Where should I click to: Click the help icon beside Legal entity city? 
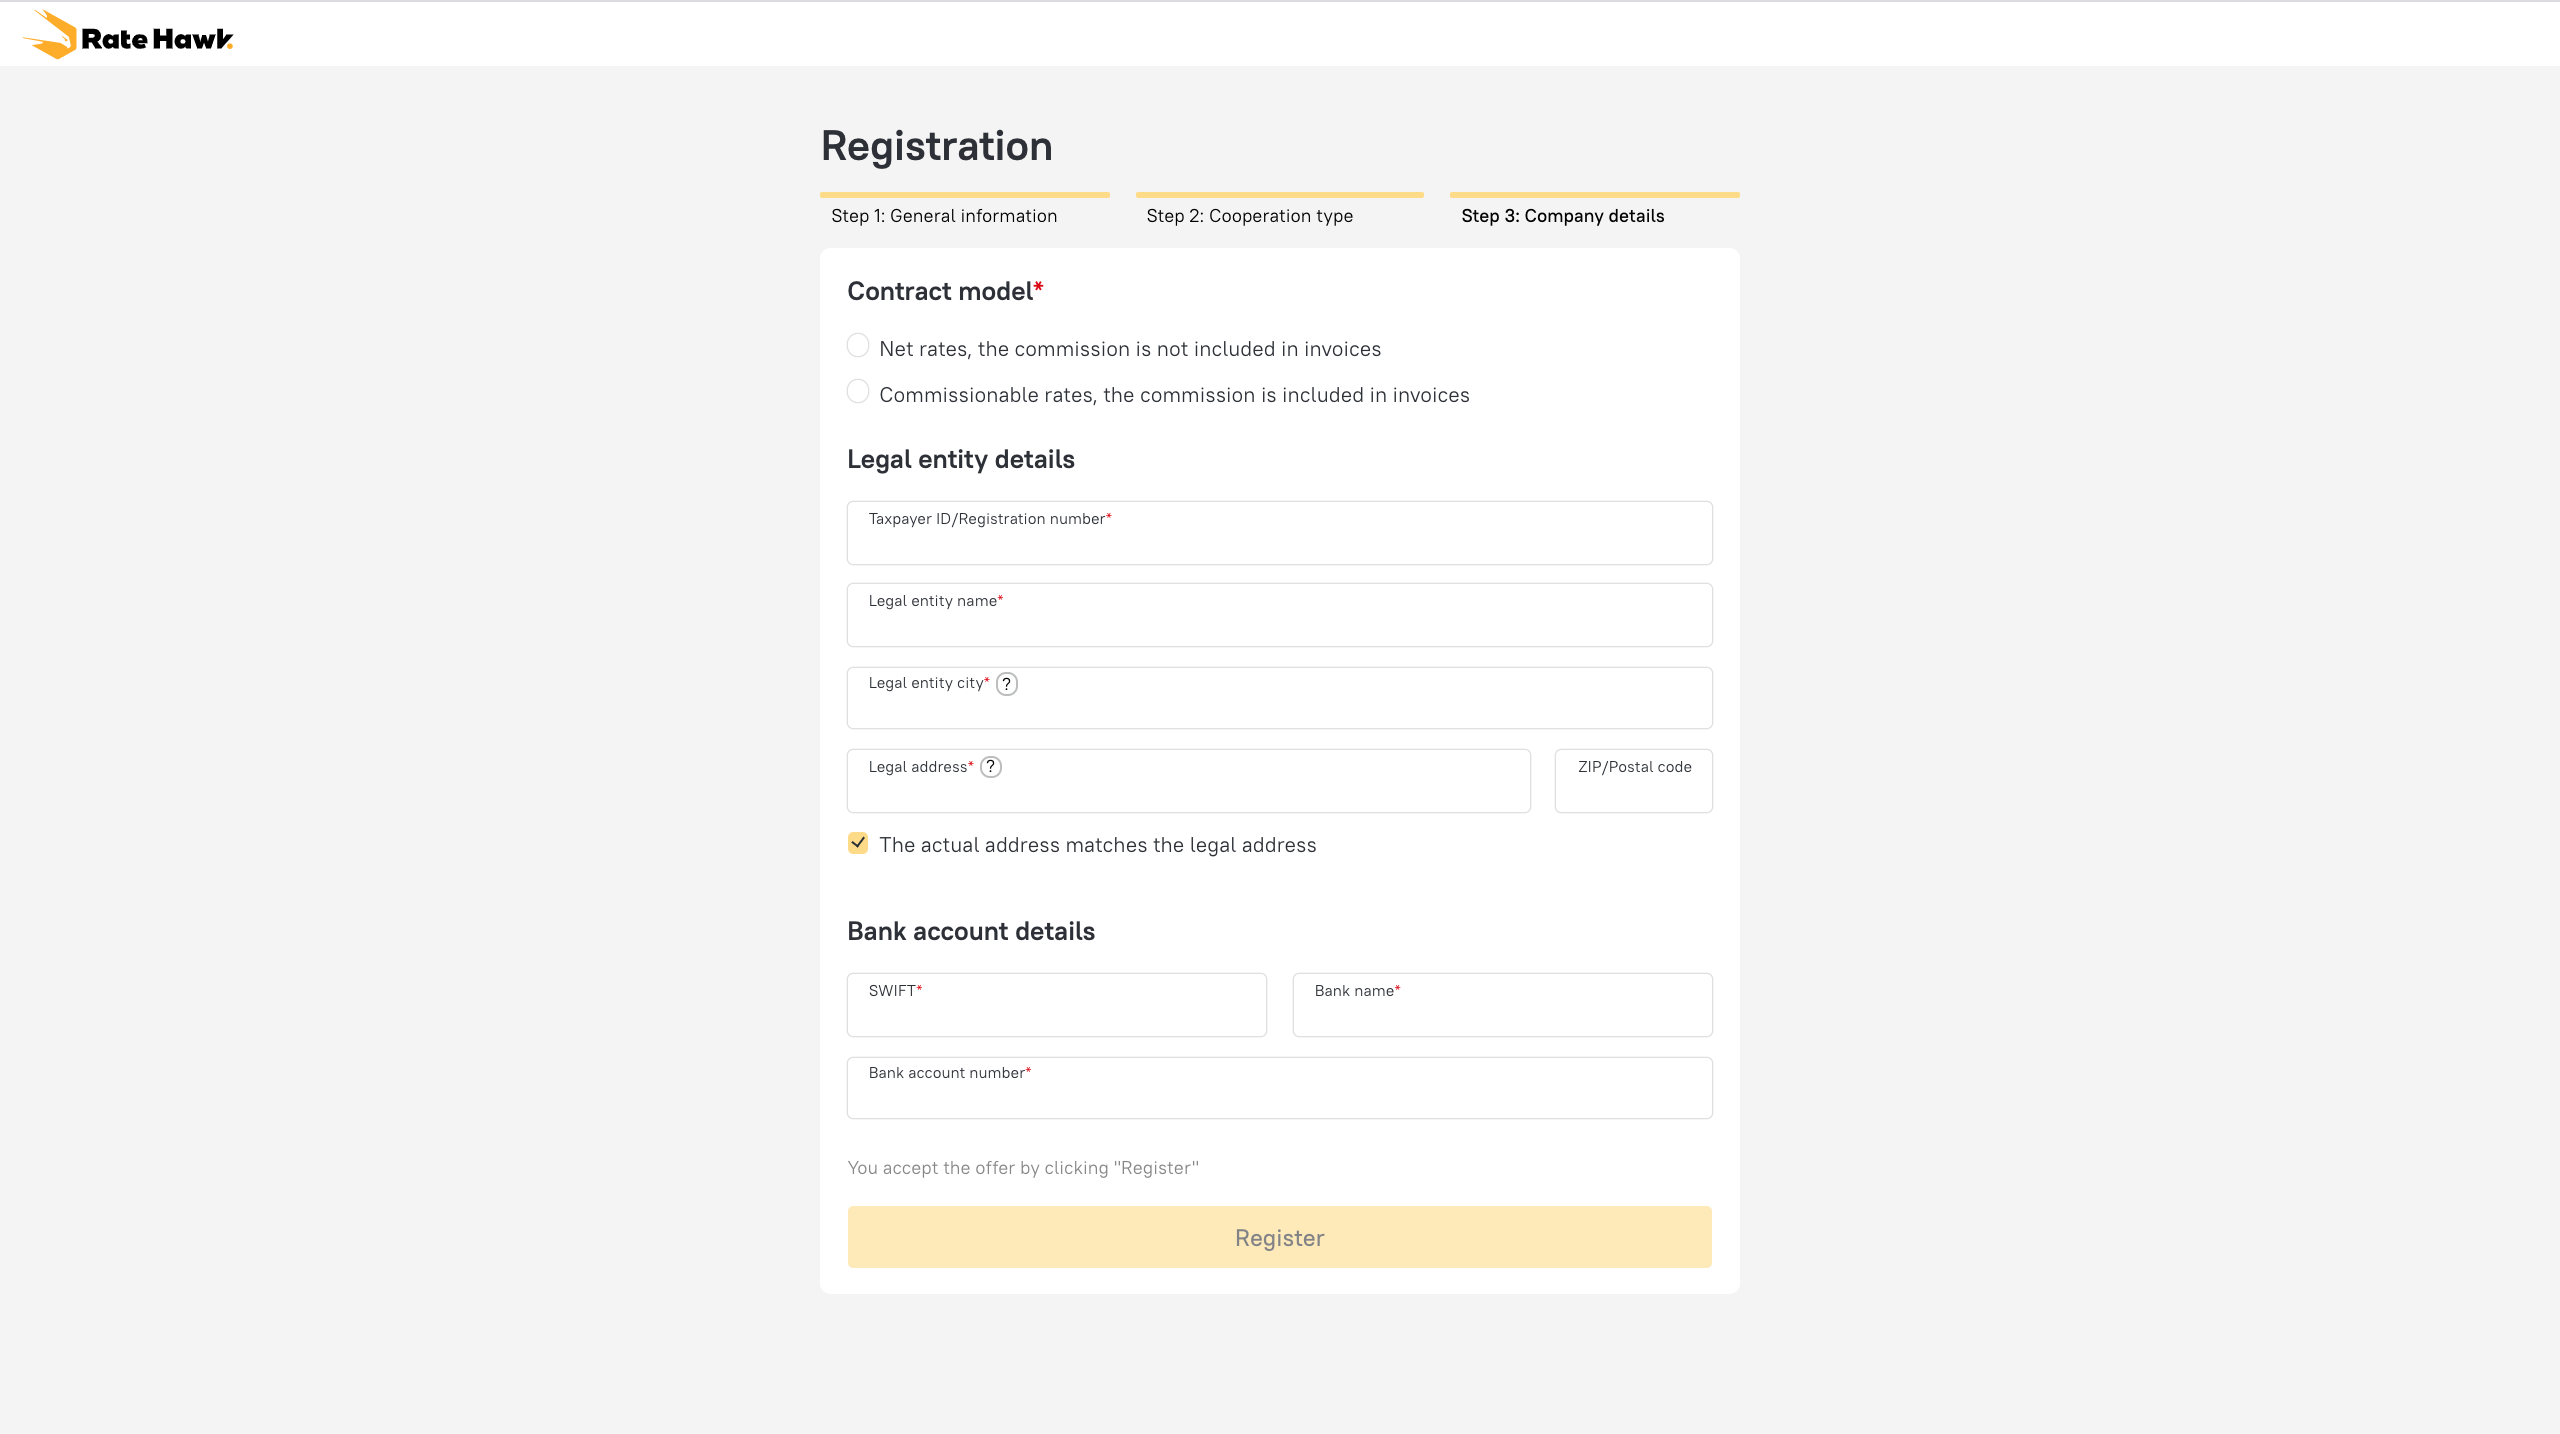click(1007, 684)
